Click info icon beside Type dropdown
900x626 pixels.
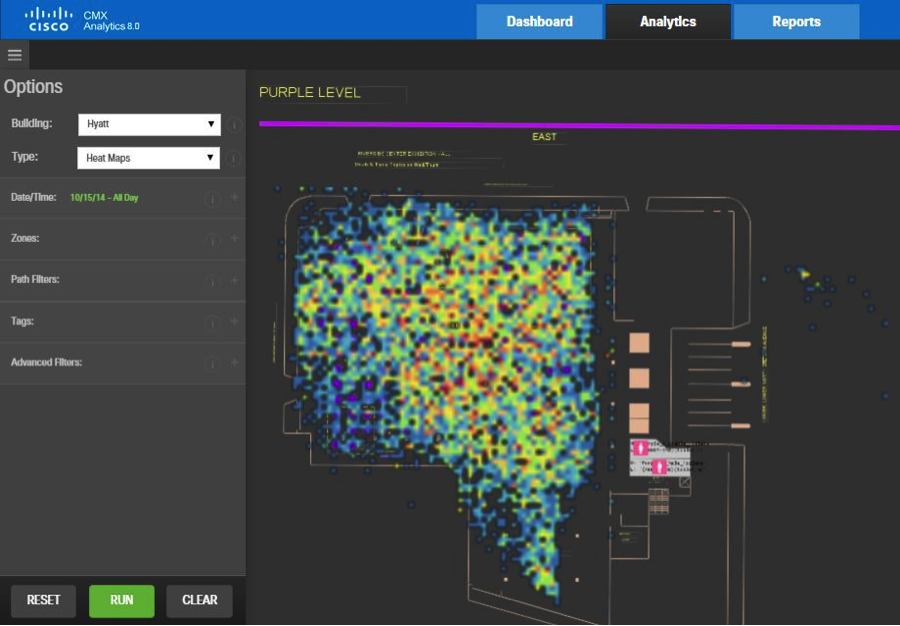tap(234, 158)
